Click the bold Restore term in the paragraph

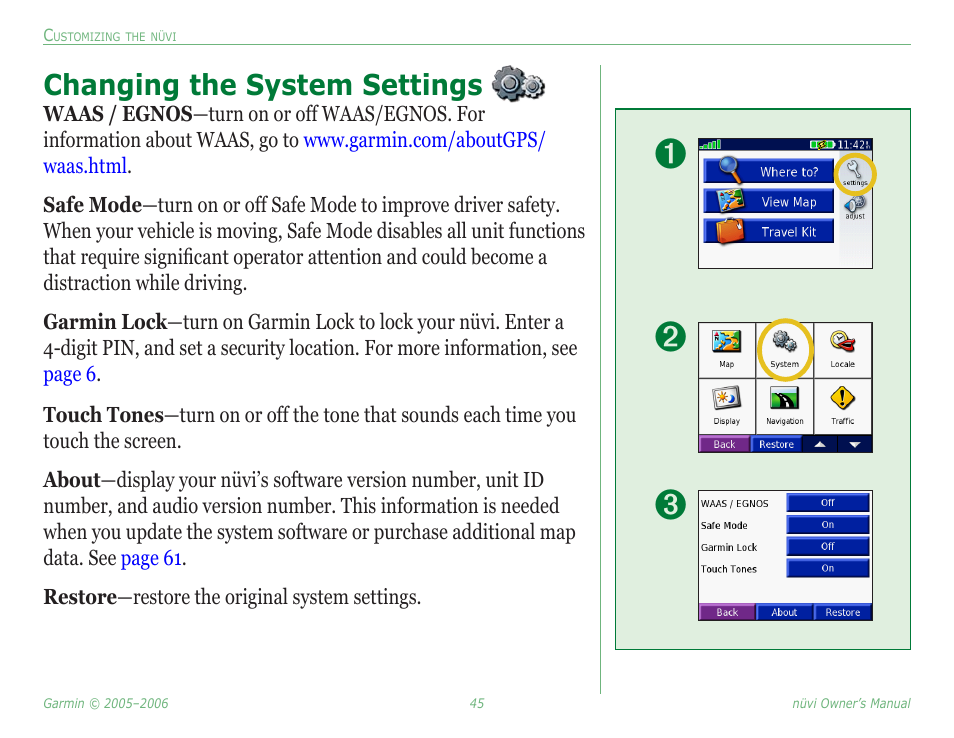coord(80,597)
